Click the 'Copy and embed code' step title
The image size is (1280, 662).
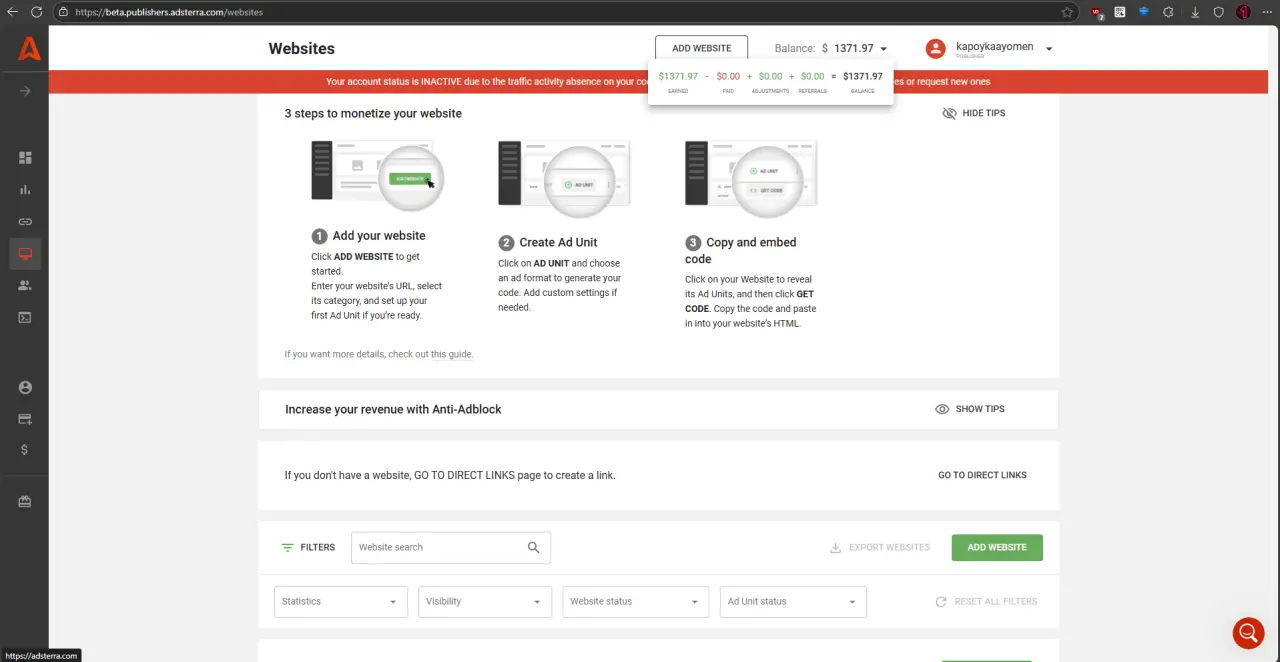(x=741, y=250)
